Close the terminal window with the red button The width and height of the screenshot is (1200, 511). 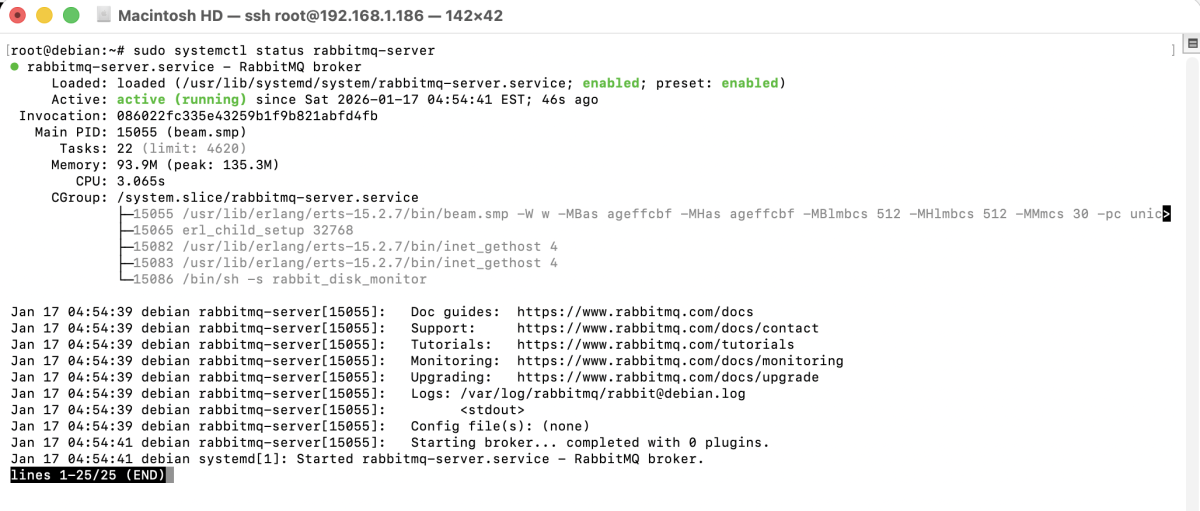click(x=18, y=16)
